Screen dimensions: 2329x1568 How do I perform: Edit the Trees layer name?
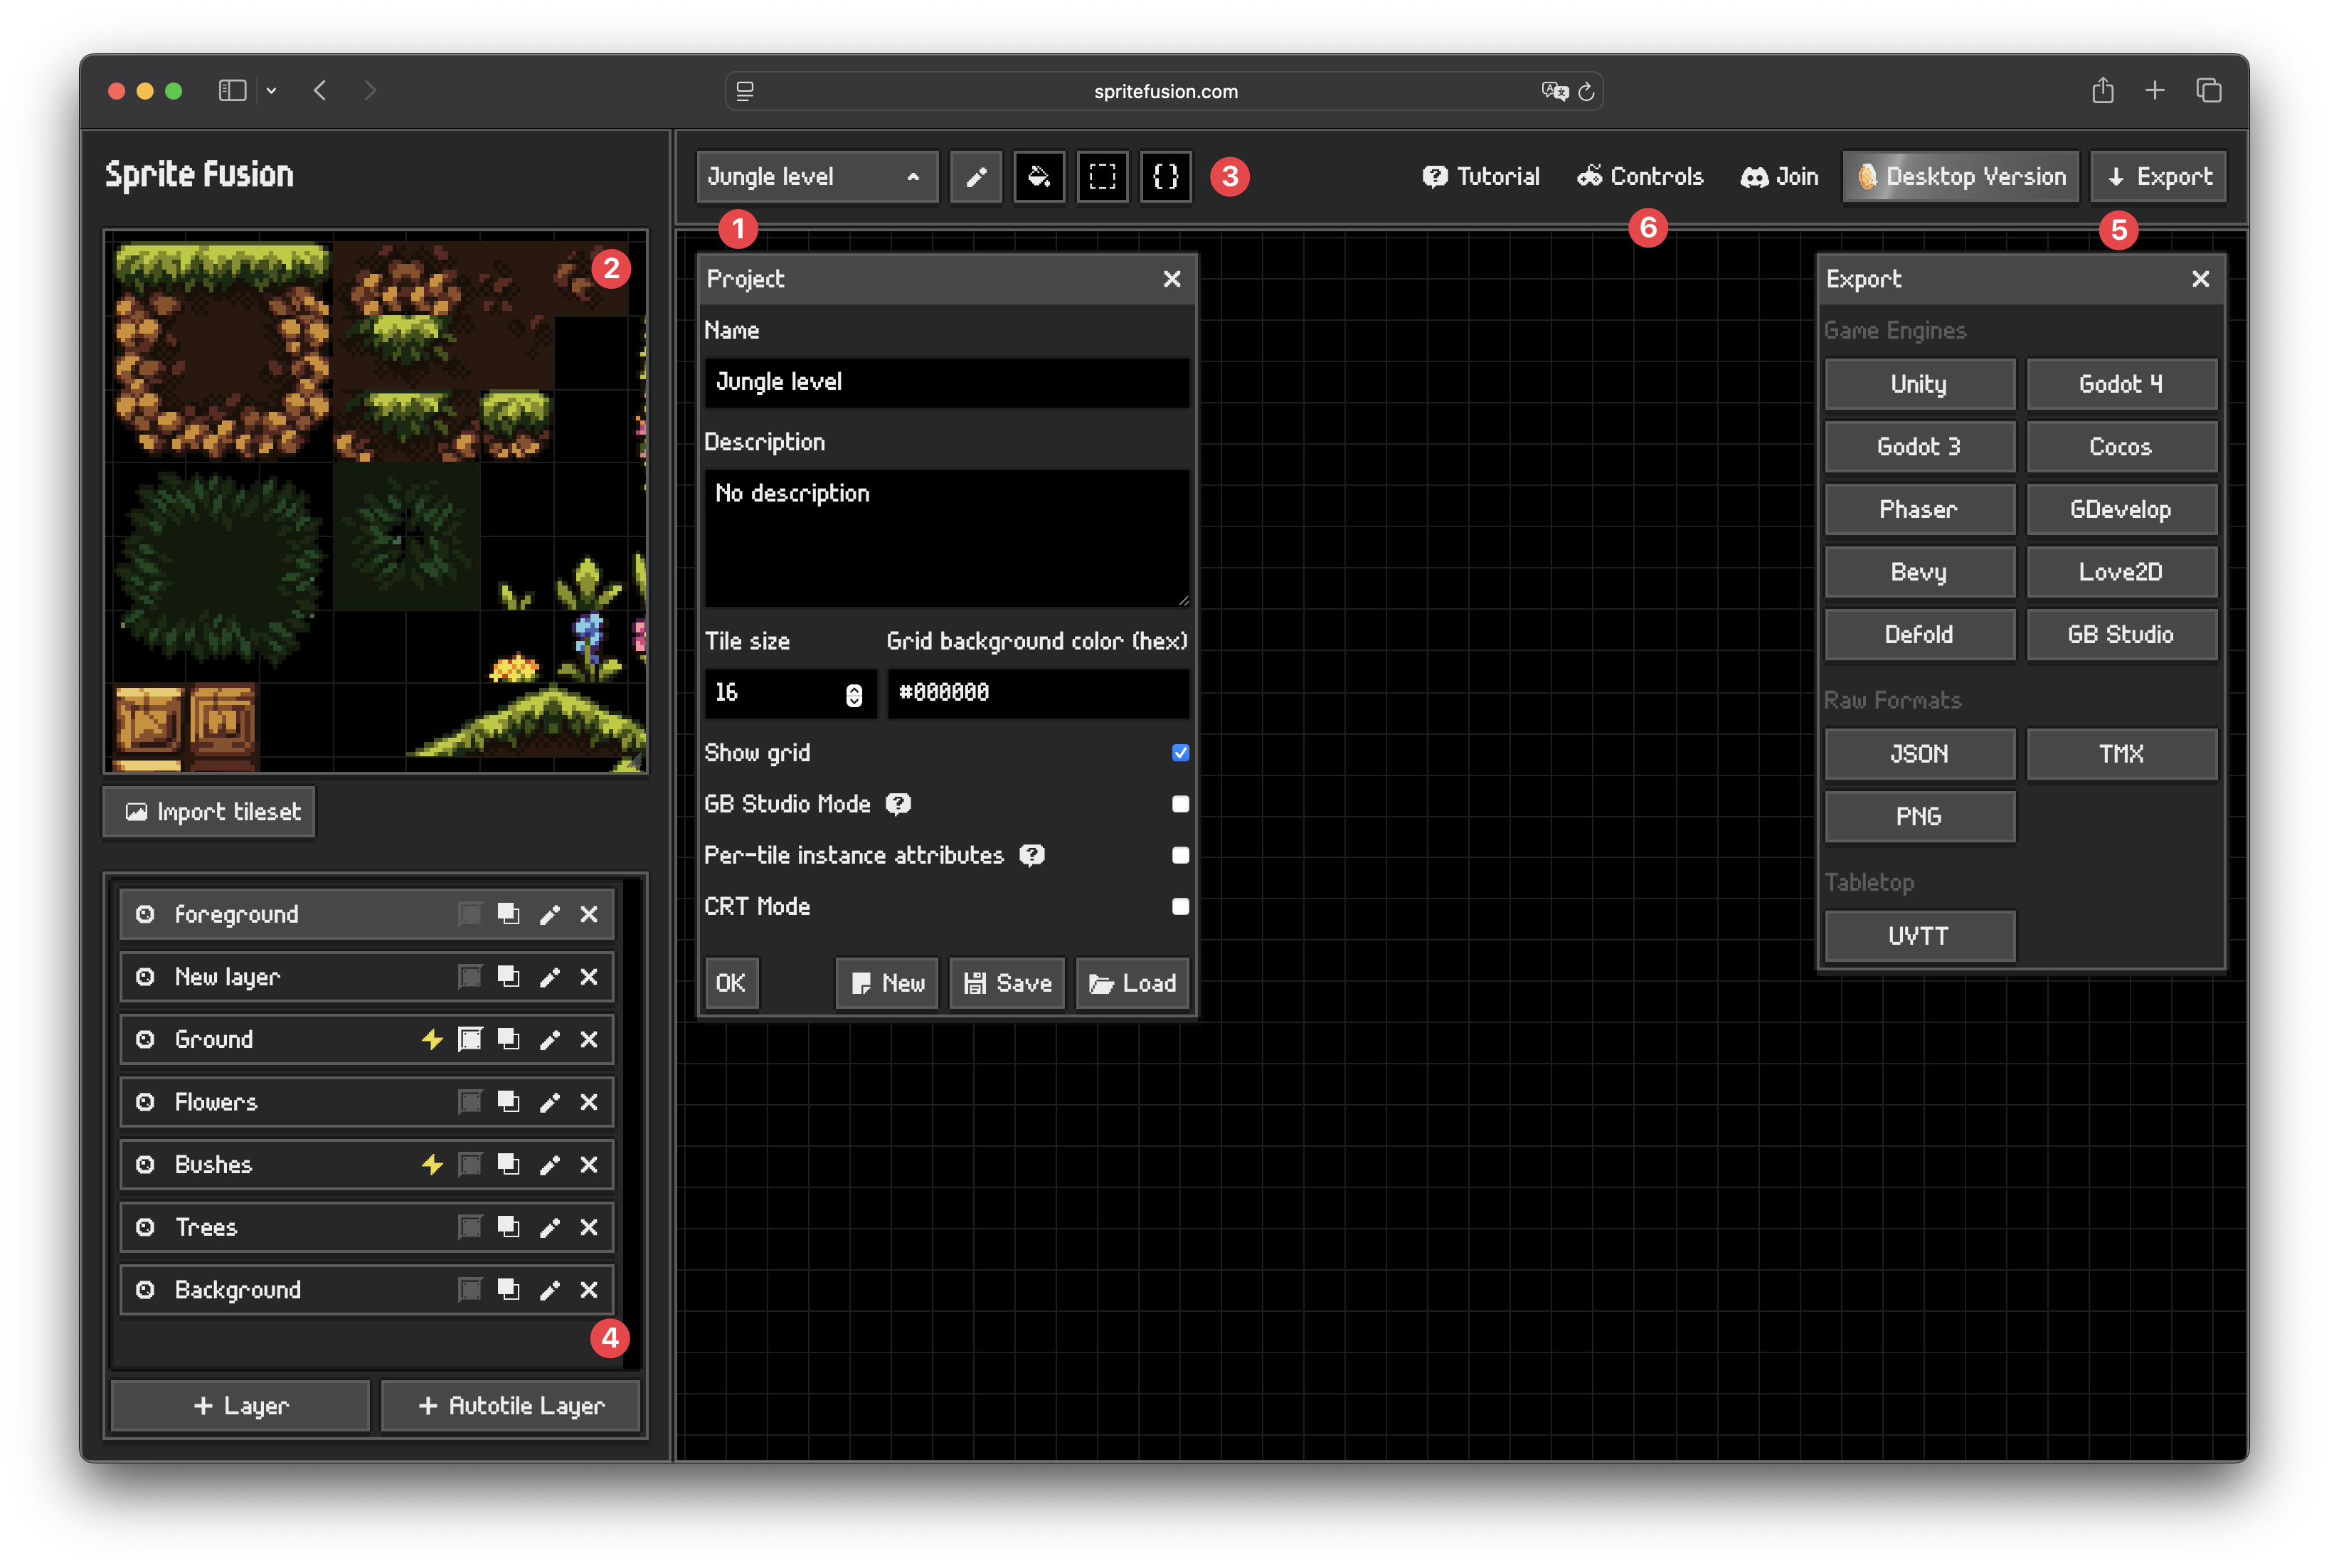click(x=549, y=1227)
